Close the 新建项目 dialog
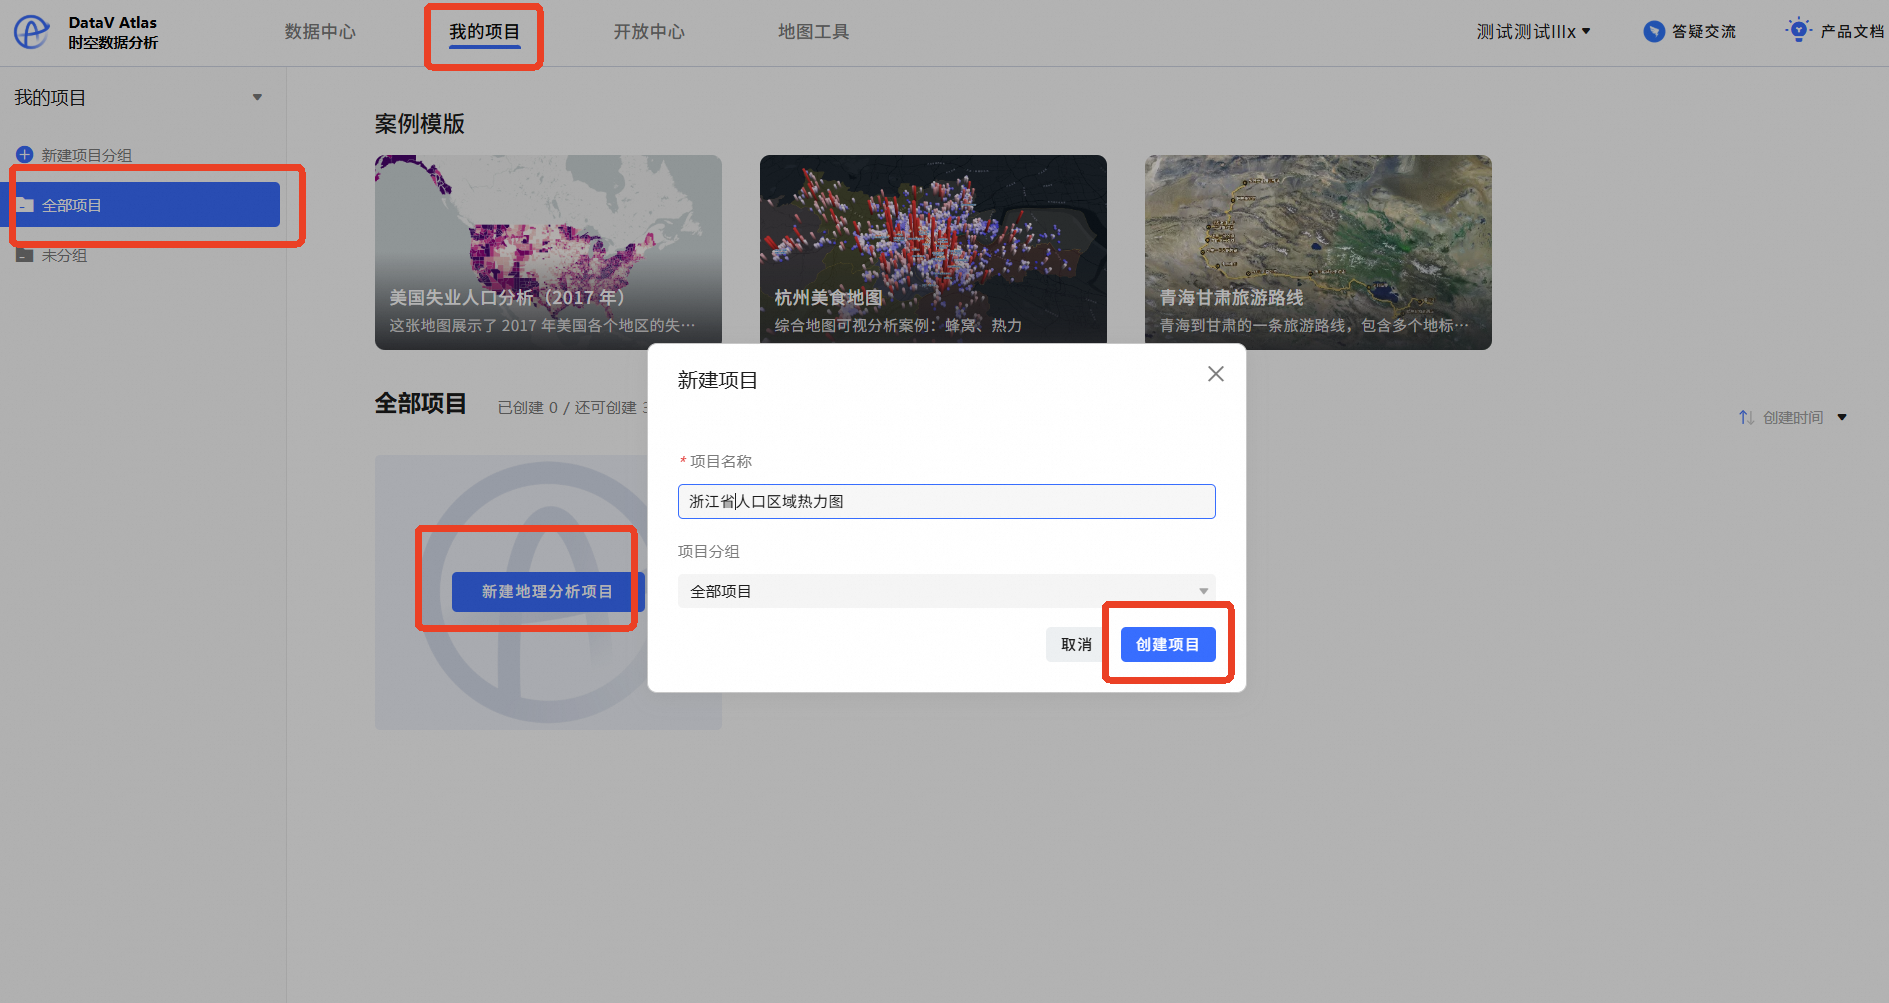The image size is (1889, 1003). 1215,374
